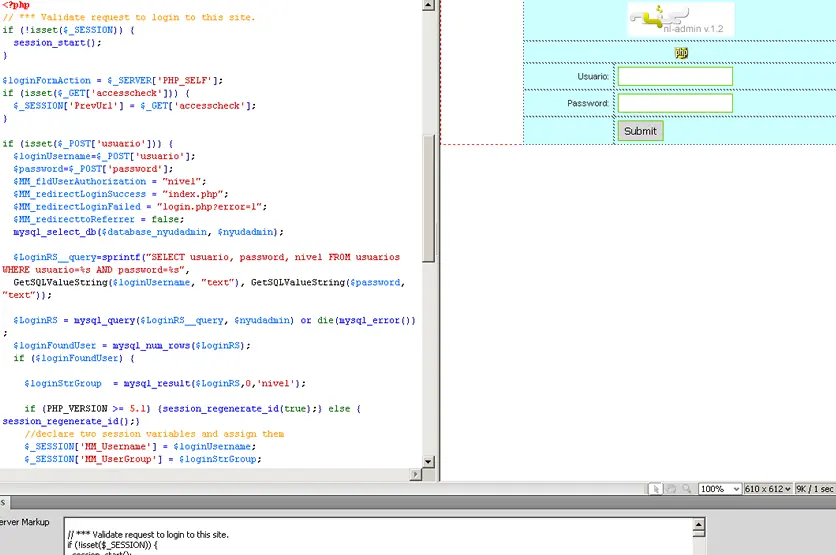Select the Hand tool in status bar
This screenshot has height=555, width=836.
pyautogui.click(x=672, y=489)
